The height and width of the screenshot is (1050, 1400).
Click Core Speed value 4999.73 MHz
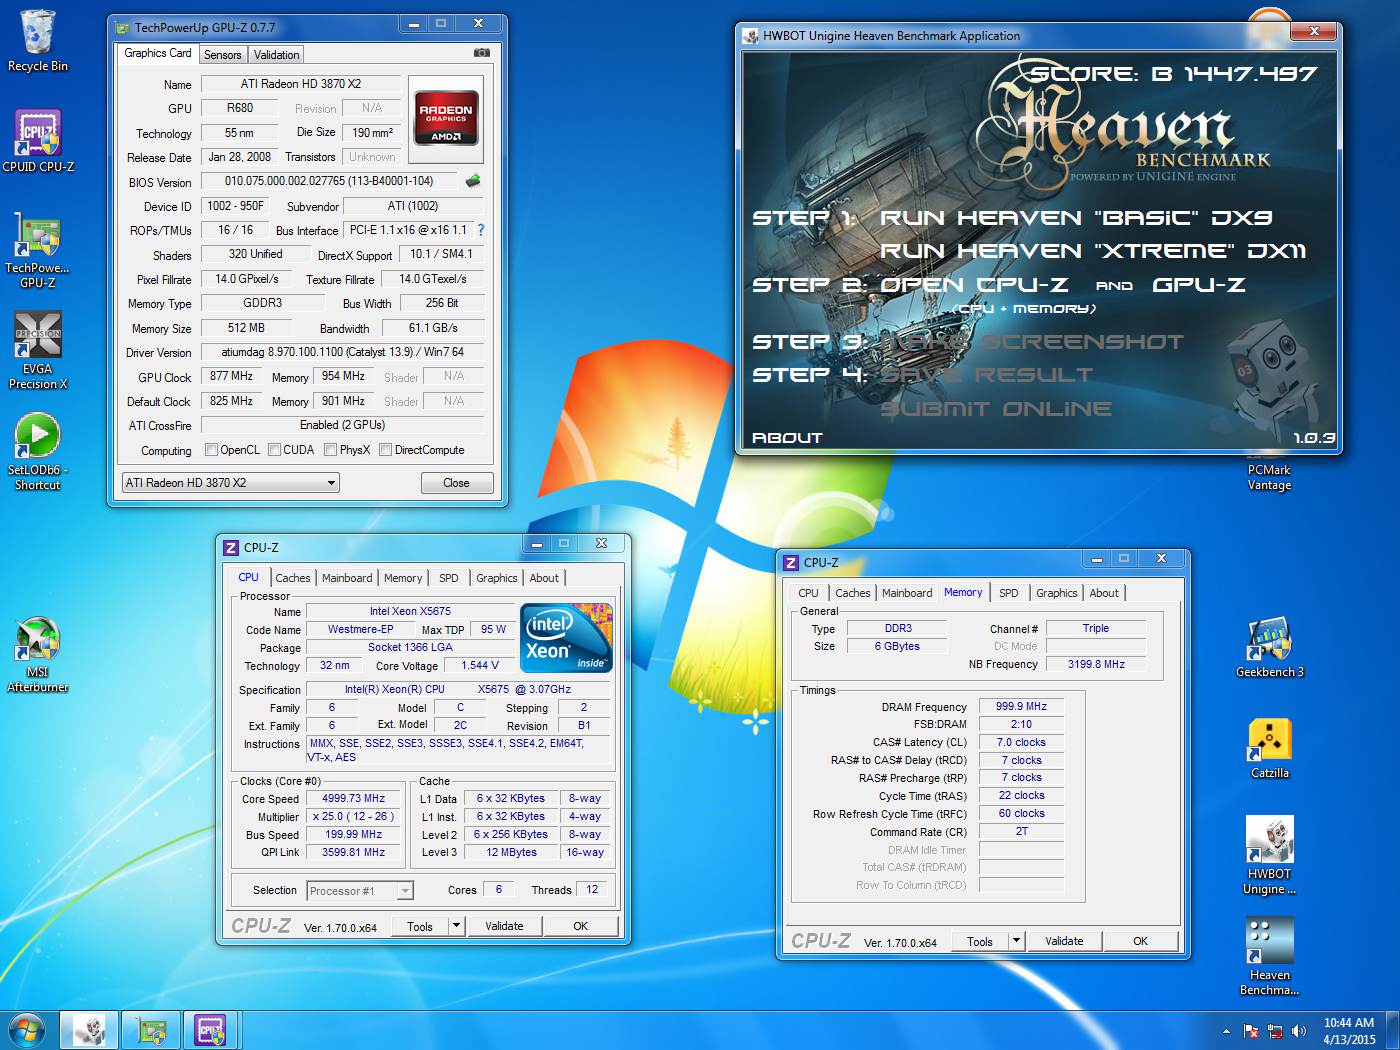pos(353,799)
